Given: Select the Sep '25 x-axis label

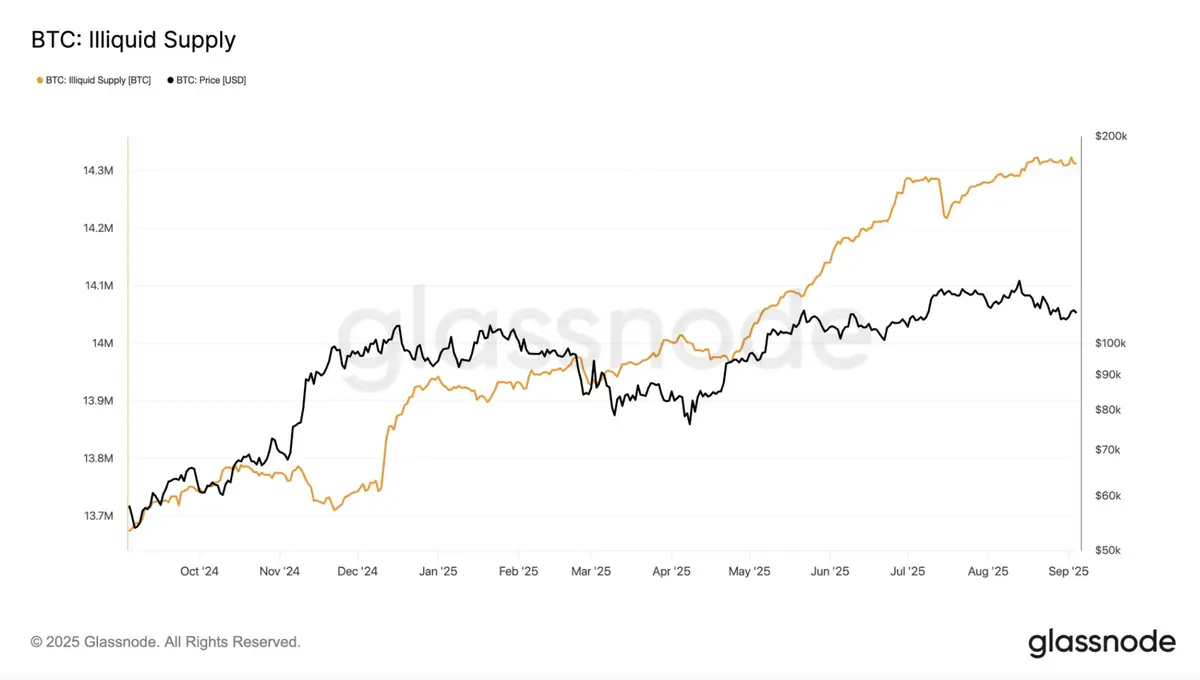Looking at the screenshot, I should coord(1068,572).
